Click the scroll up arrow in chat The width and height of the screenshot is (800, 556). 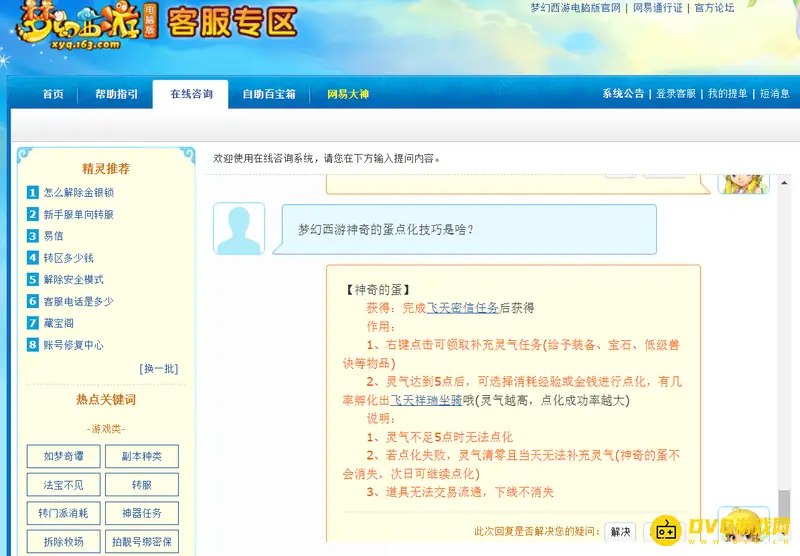(x=784, y=183)
